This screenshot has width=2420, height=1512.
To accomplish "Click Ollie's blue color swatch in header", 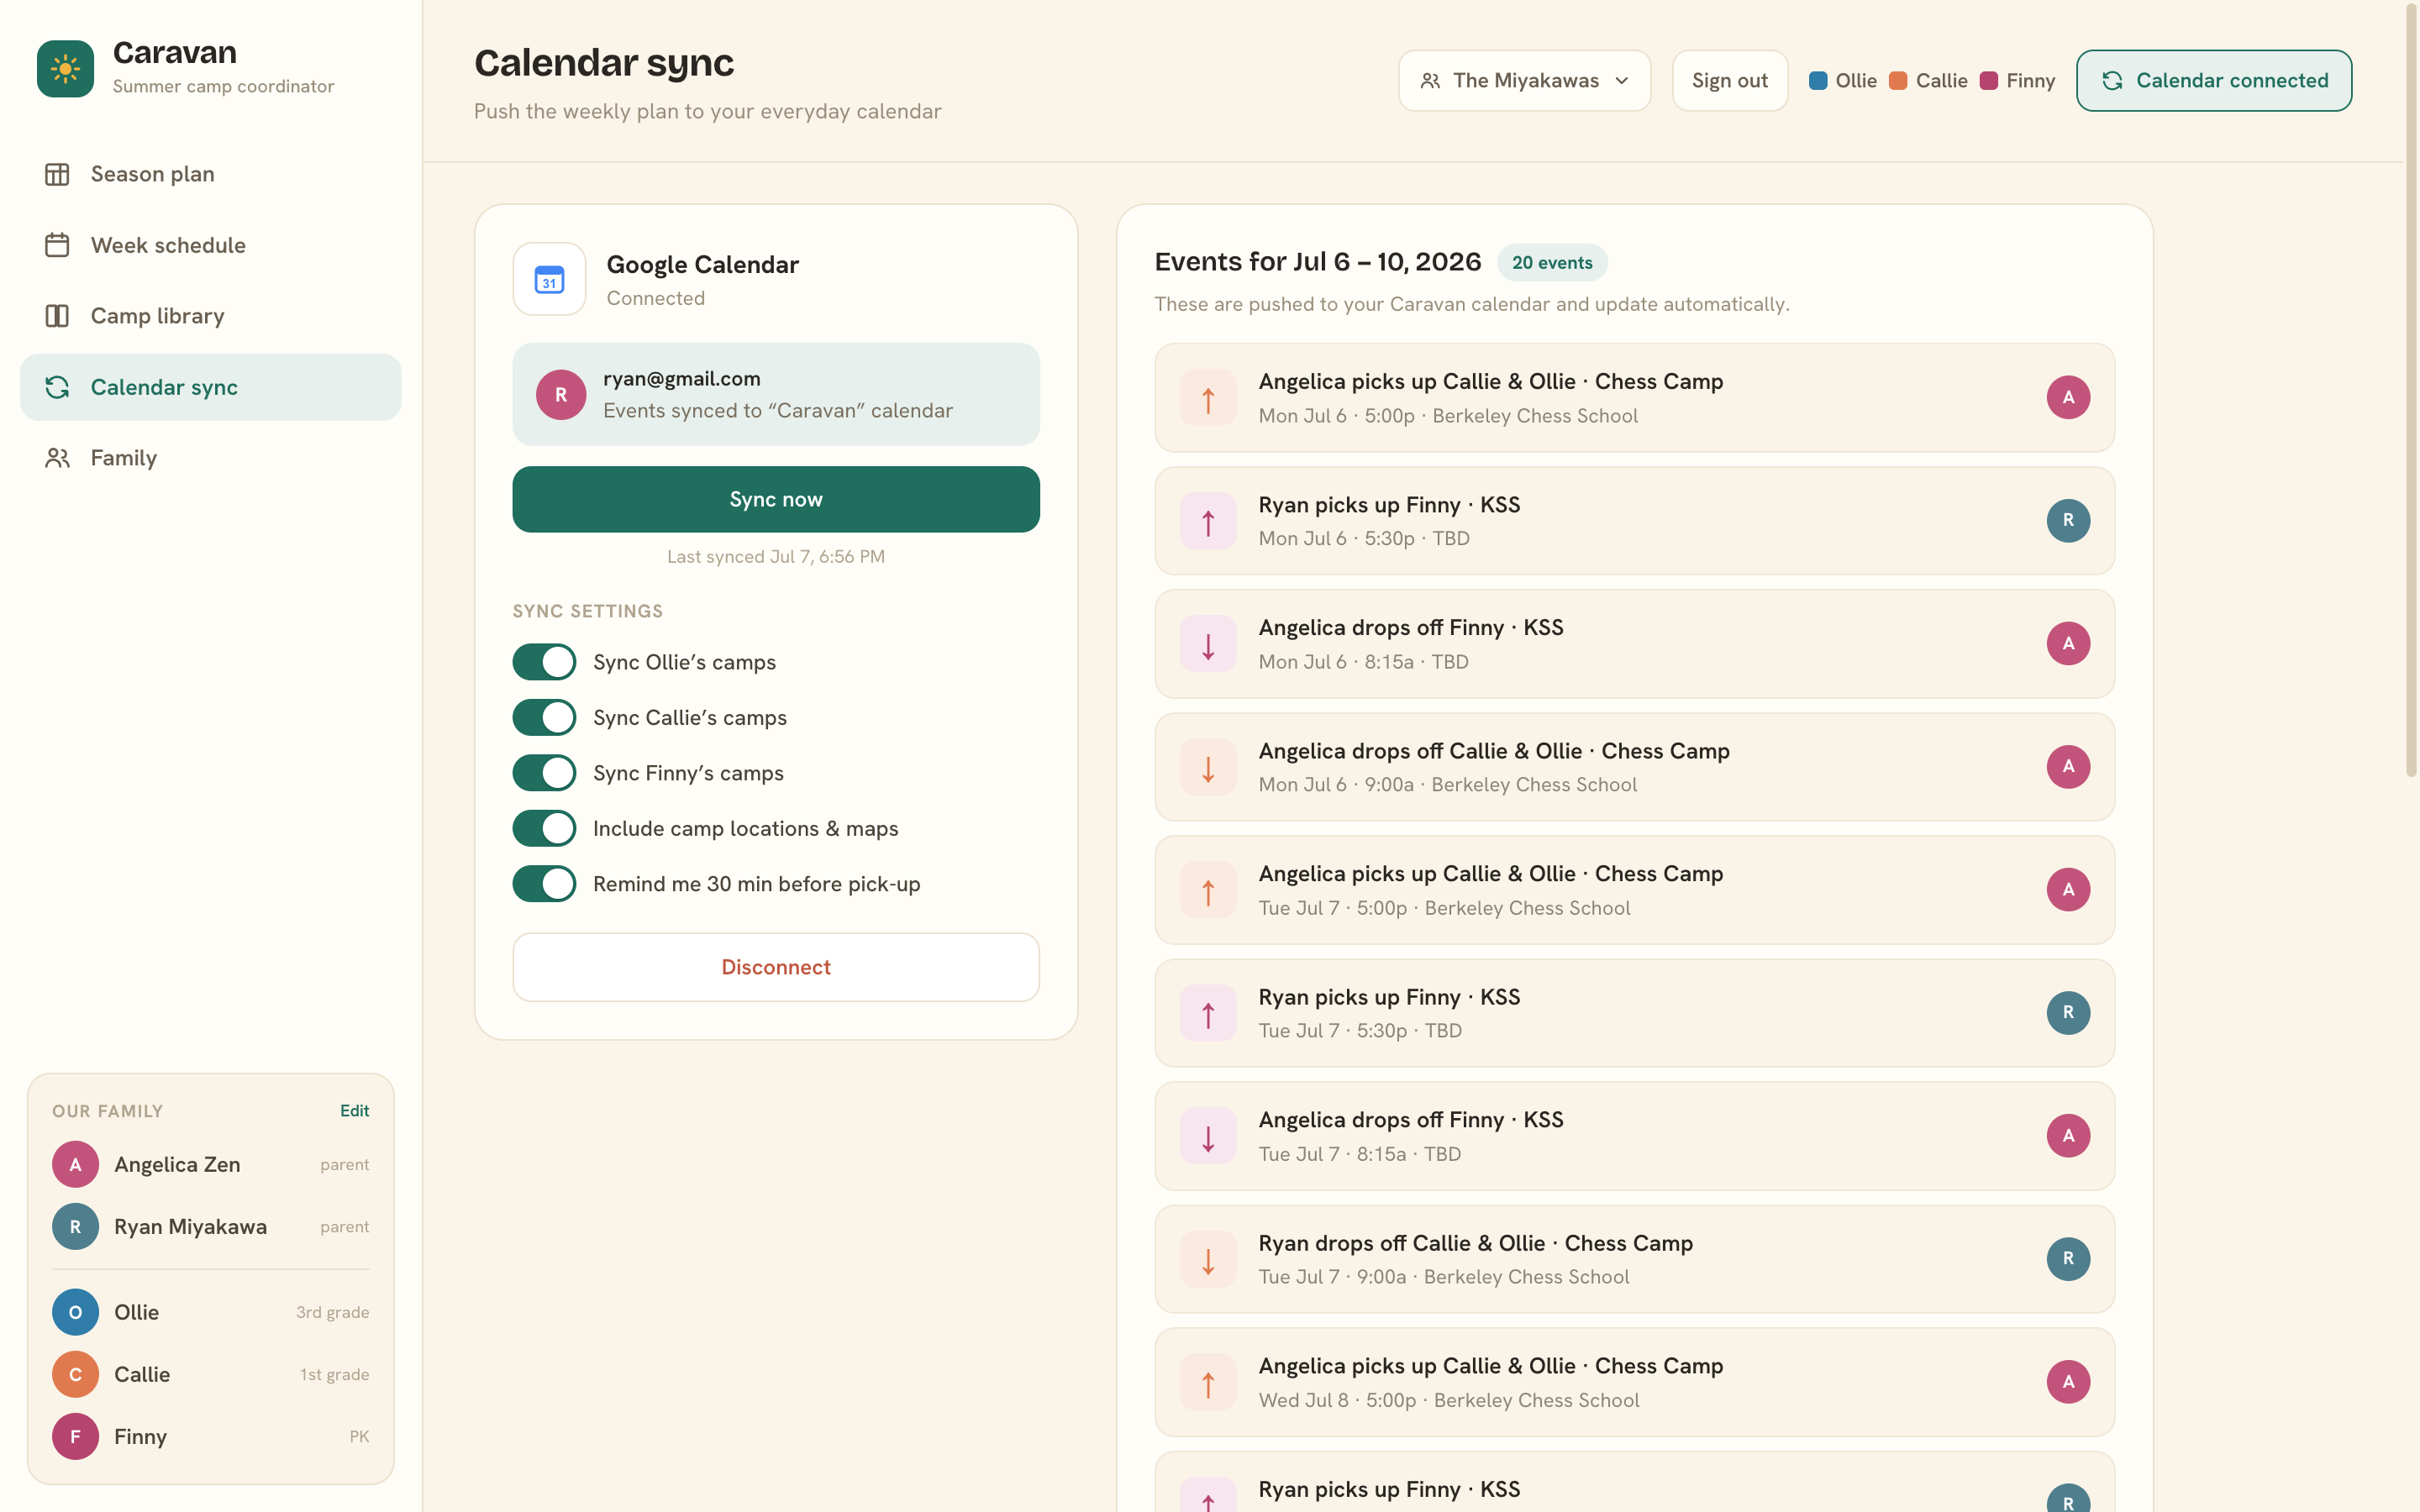I will [1818, 81].
